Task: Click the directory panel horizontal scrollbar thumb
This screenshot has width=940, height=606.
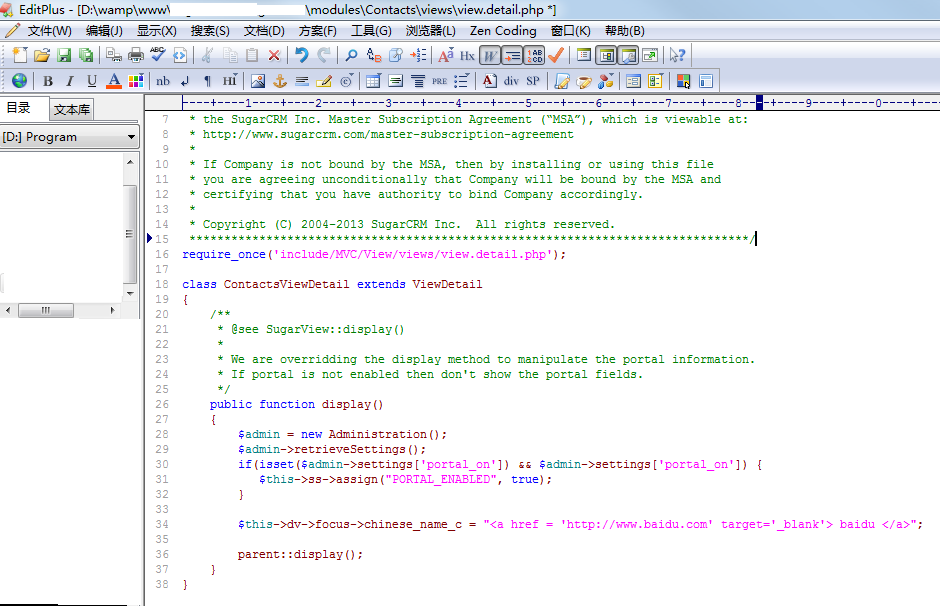Action: (x=46, y=310)
